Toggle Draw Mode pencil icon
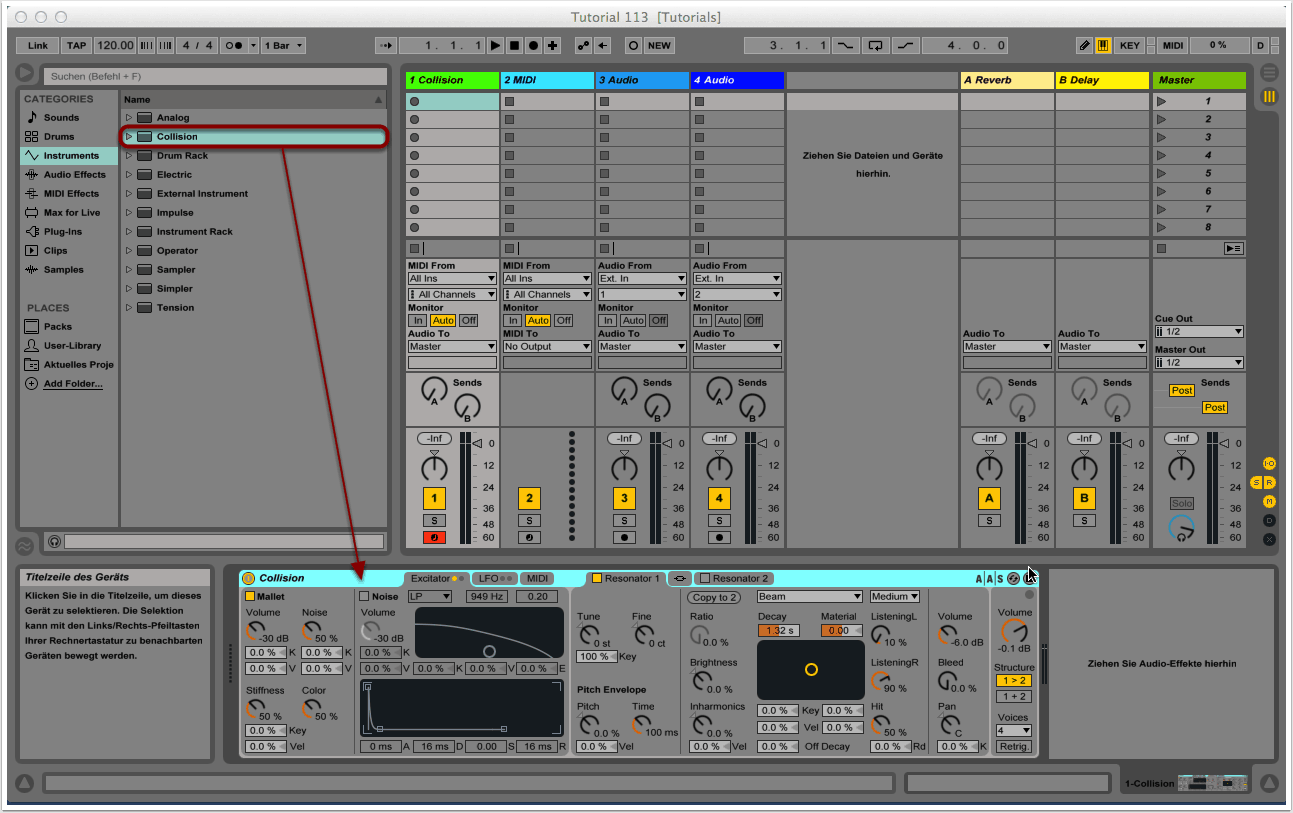Screen dimensions: 1293x813 [x=1085, y=45]
